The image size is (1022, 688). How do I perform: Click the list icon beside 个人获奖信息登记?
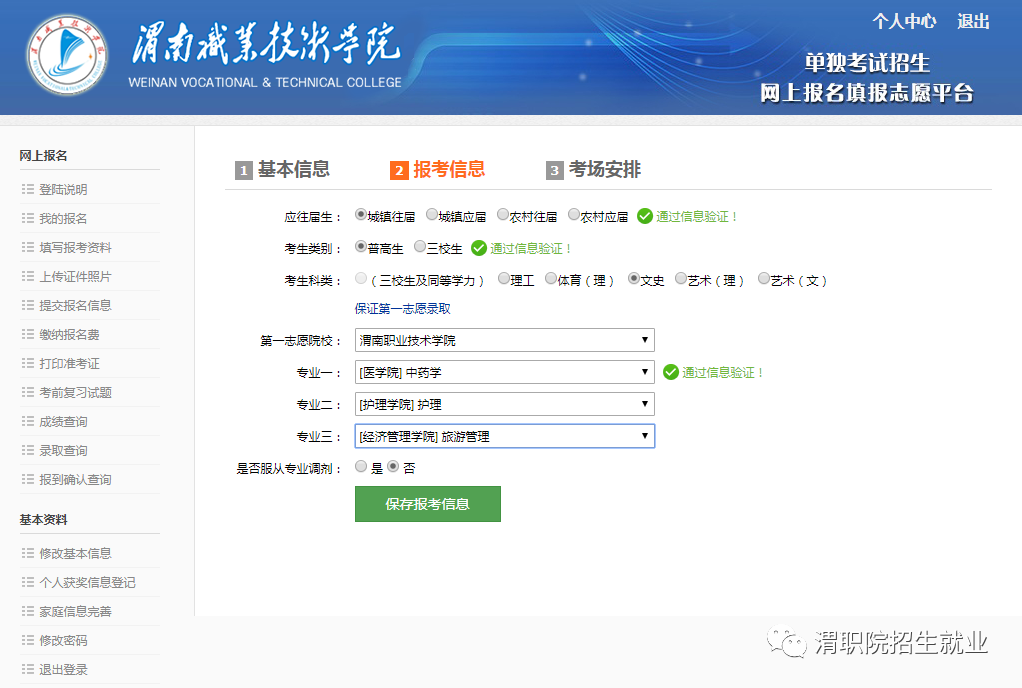click(27, 582)
